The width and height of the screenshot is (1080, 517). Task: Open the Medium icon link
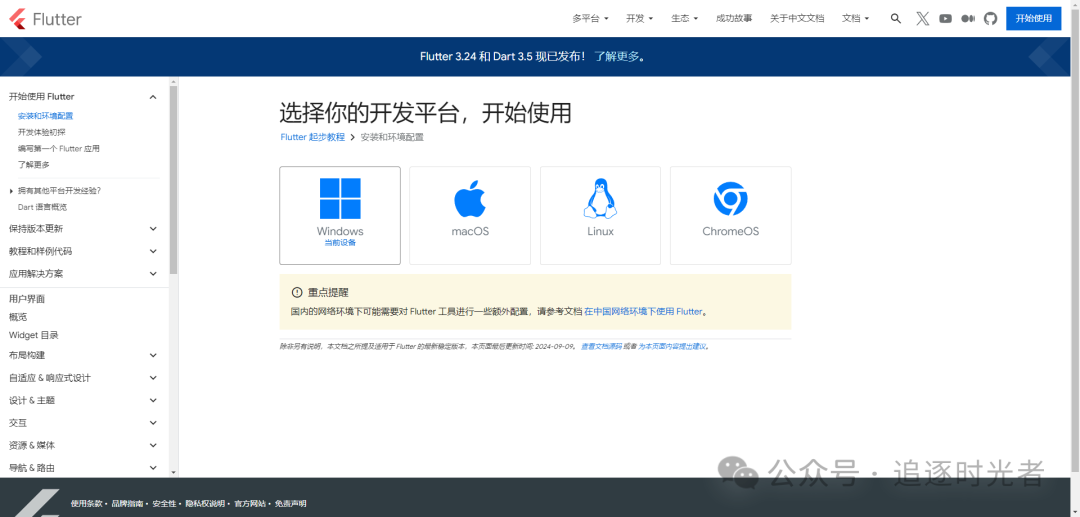(968, 19)
